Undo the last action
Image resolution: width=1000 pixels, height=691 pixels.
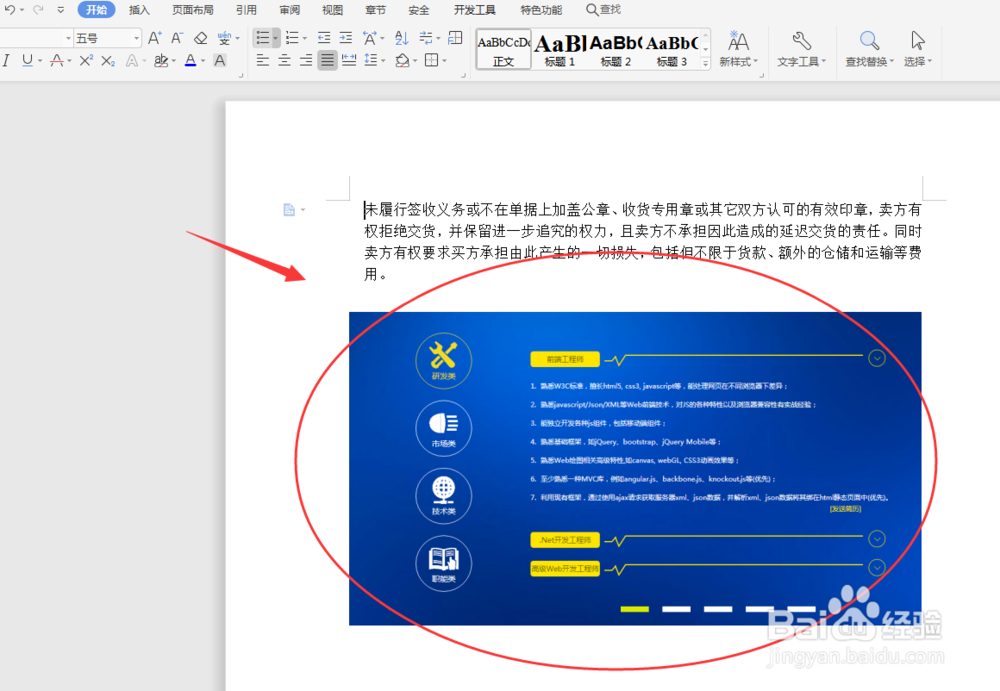[x=10, y=10]
